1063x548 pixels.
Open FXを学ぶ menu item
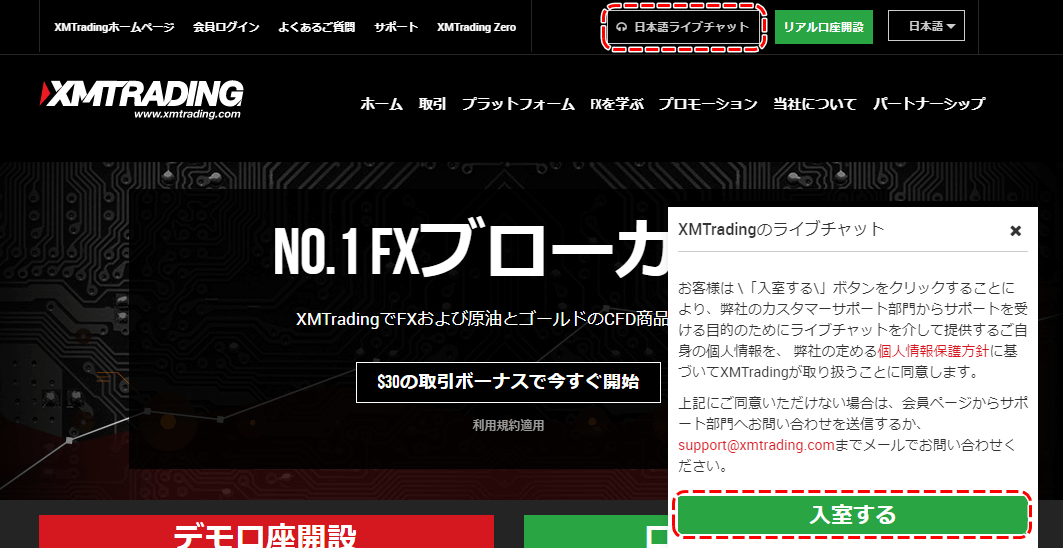[x=616, y=104]
